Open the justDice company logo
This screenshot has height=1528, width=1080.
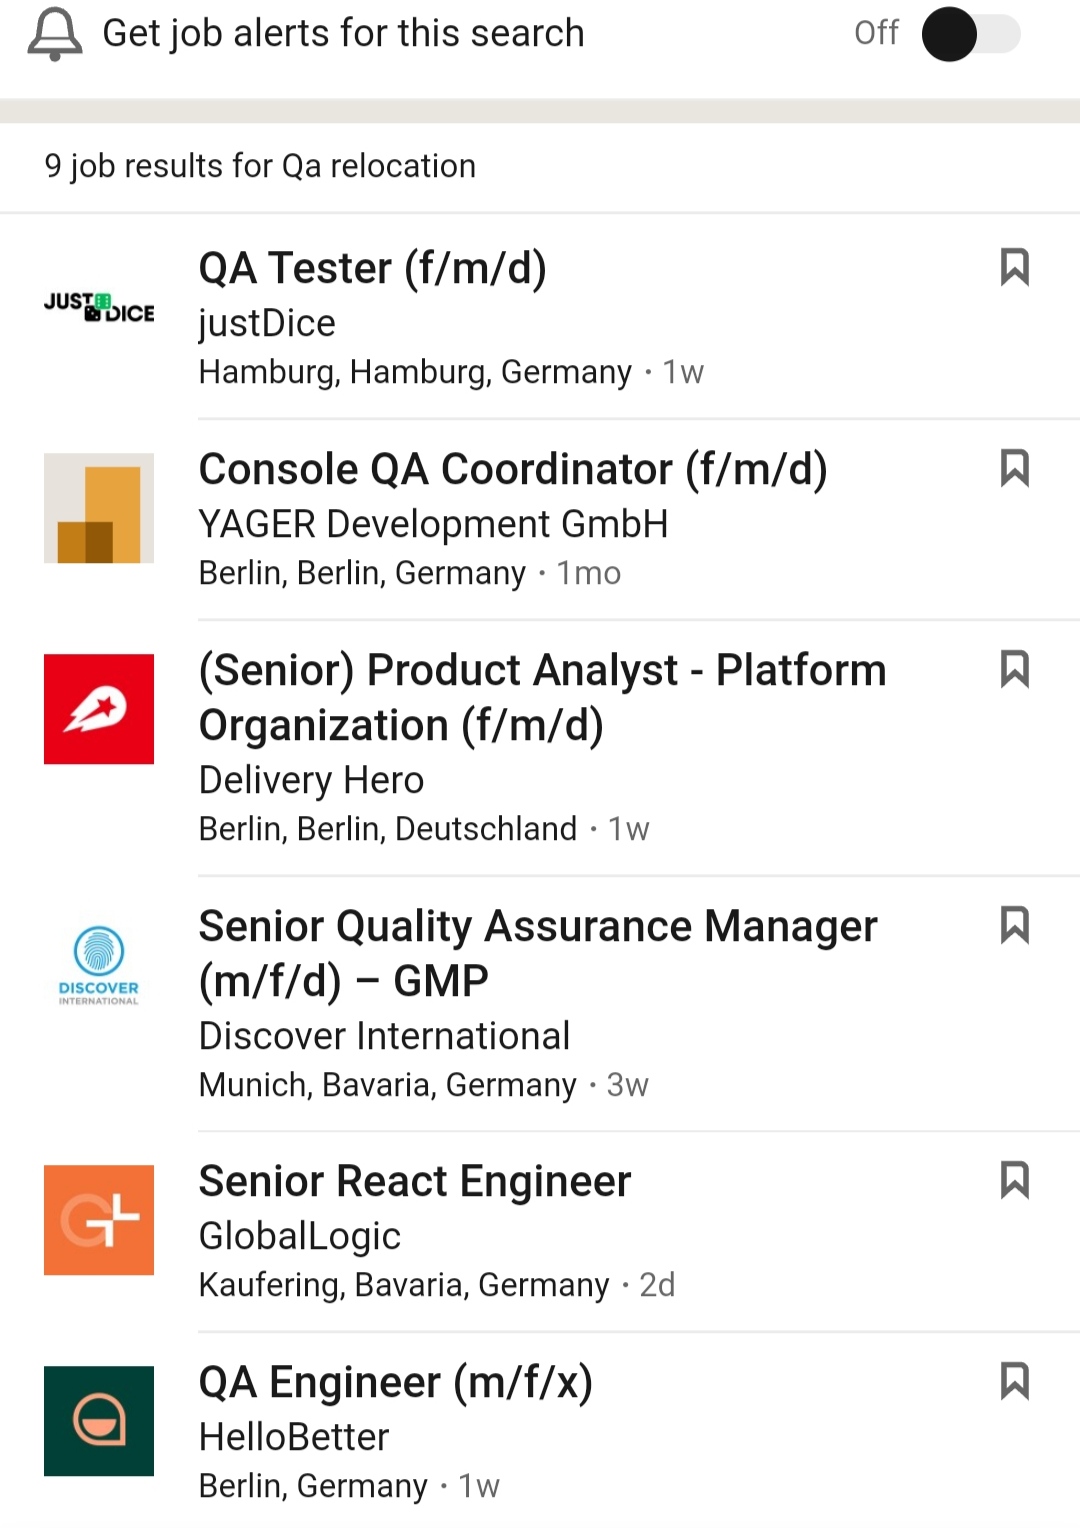pos(99,307)
